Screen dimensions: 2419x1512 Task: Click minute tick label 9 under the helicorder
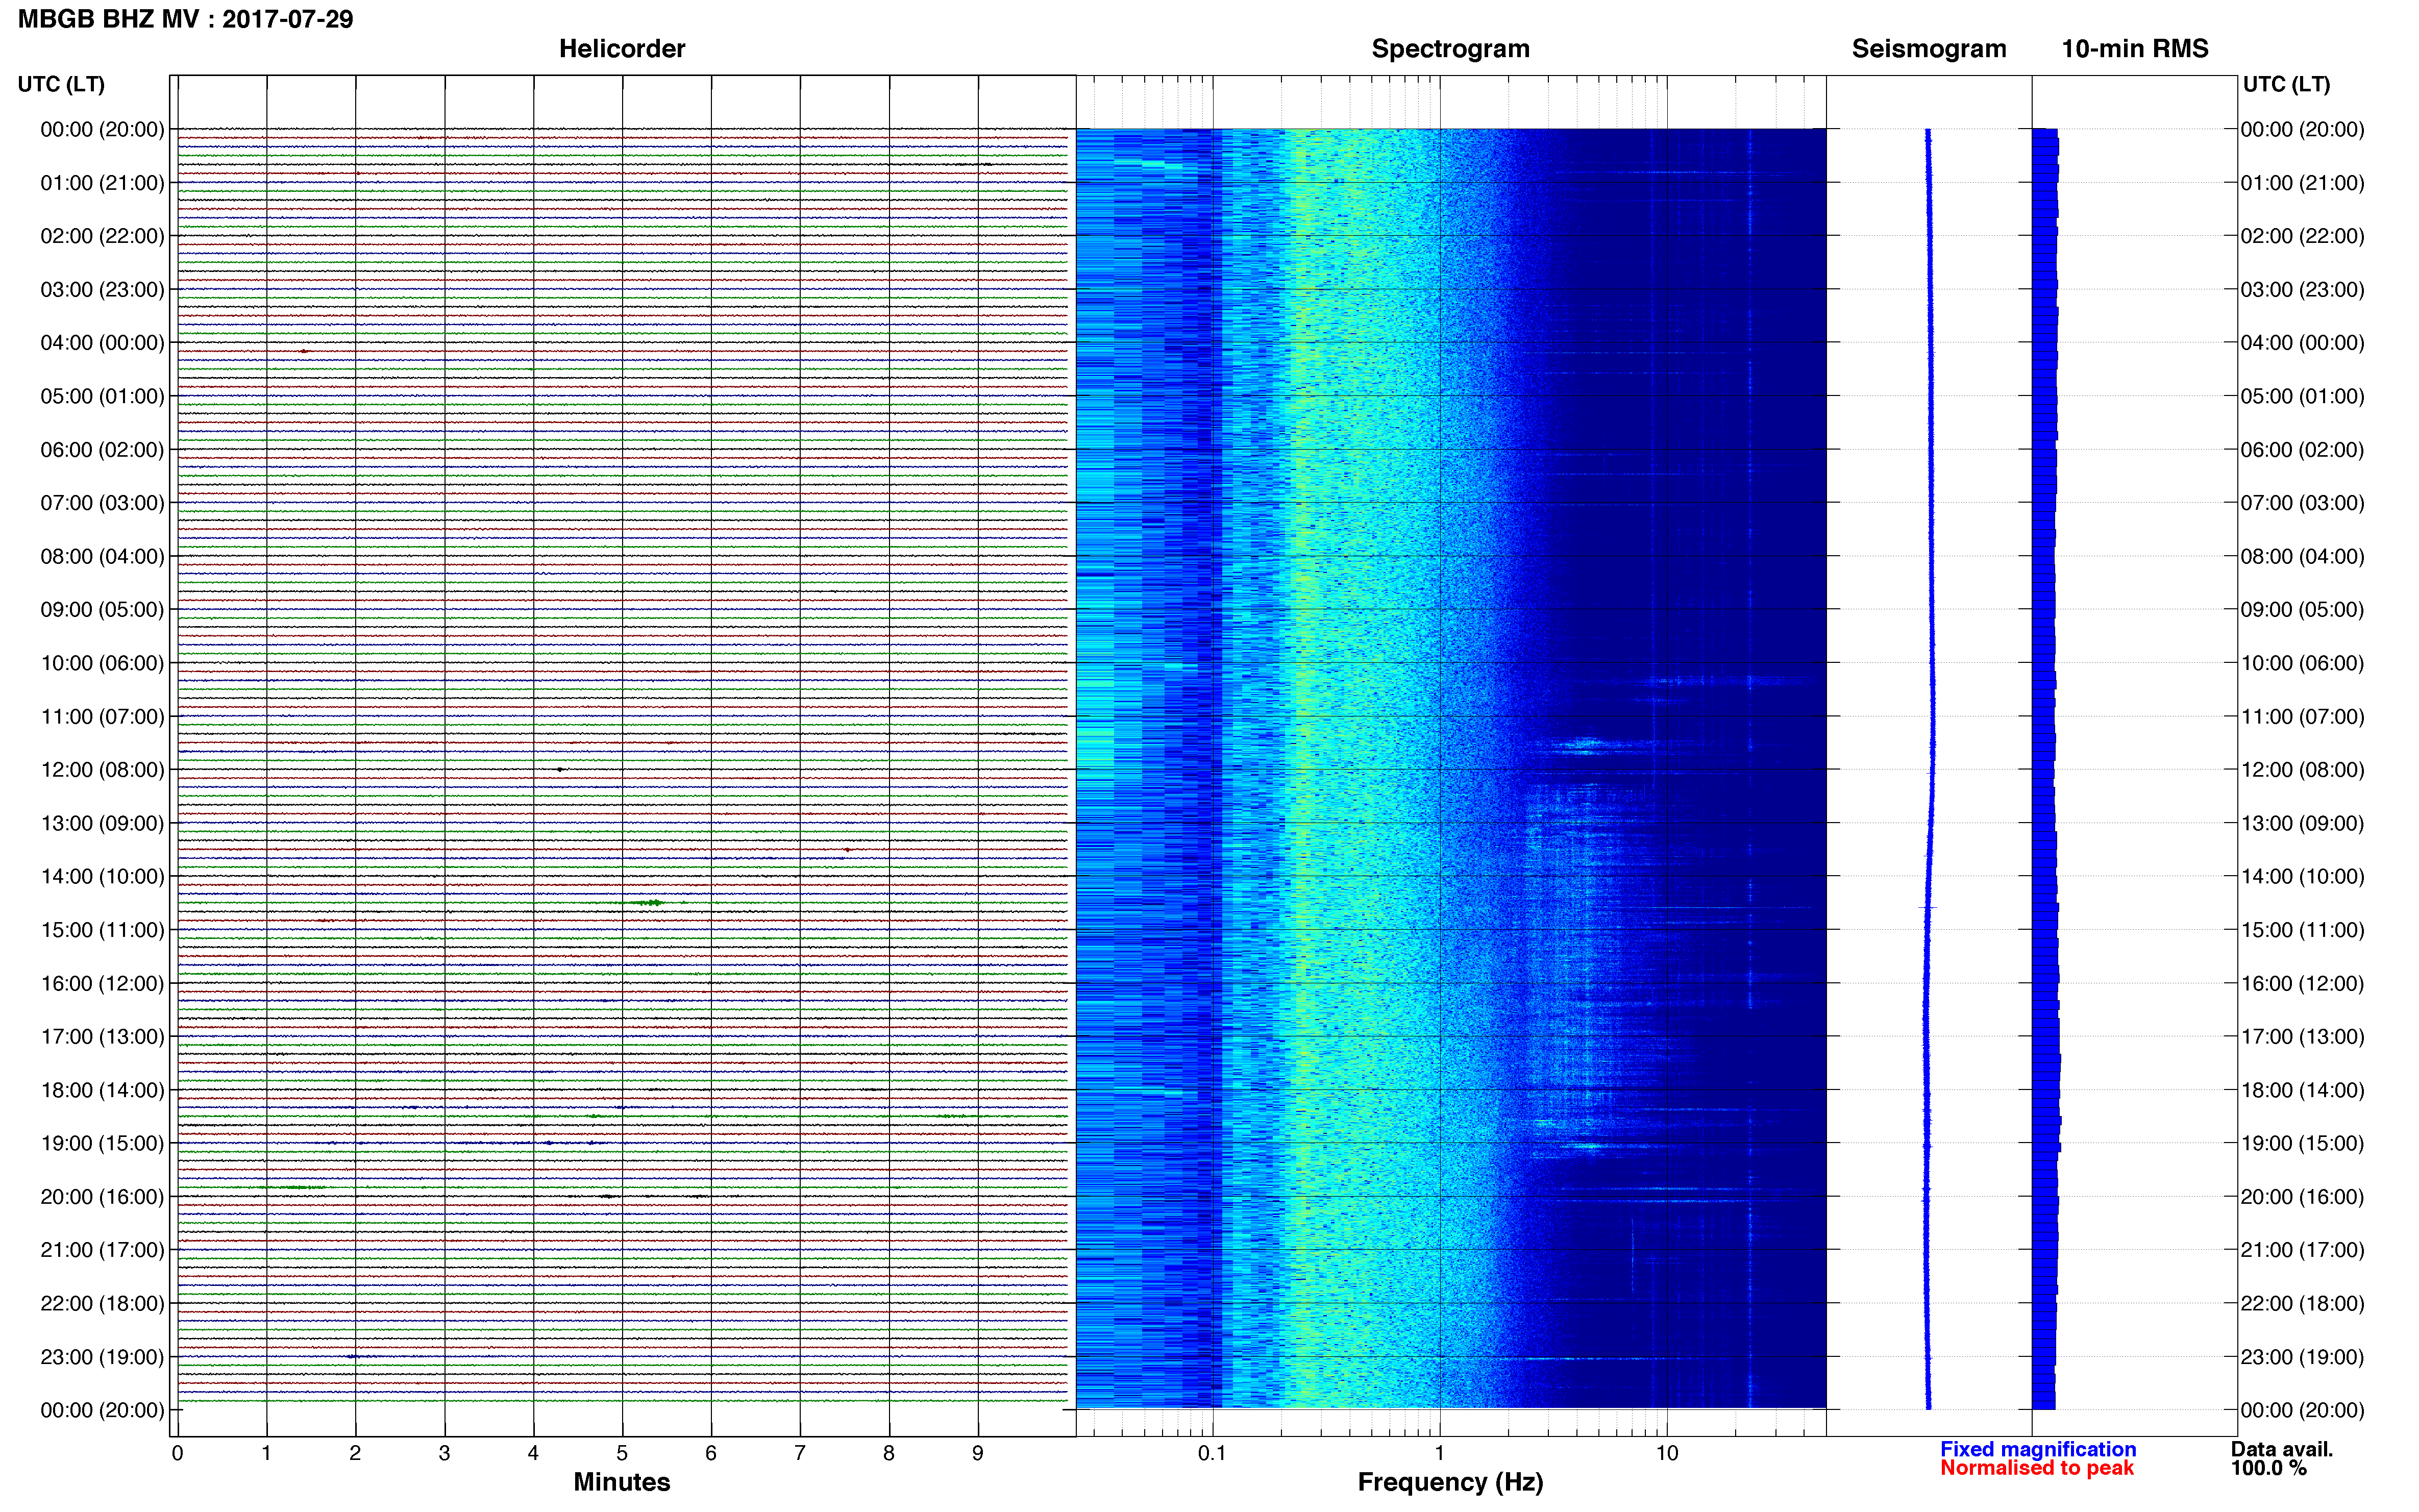978,1454
